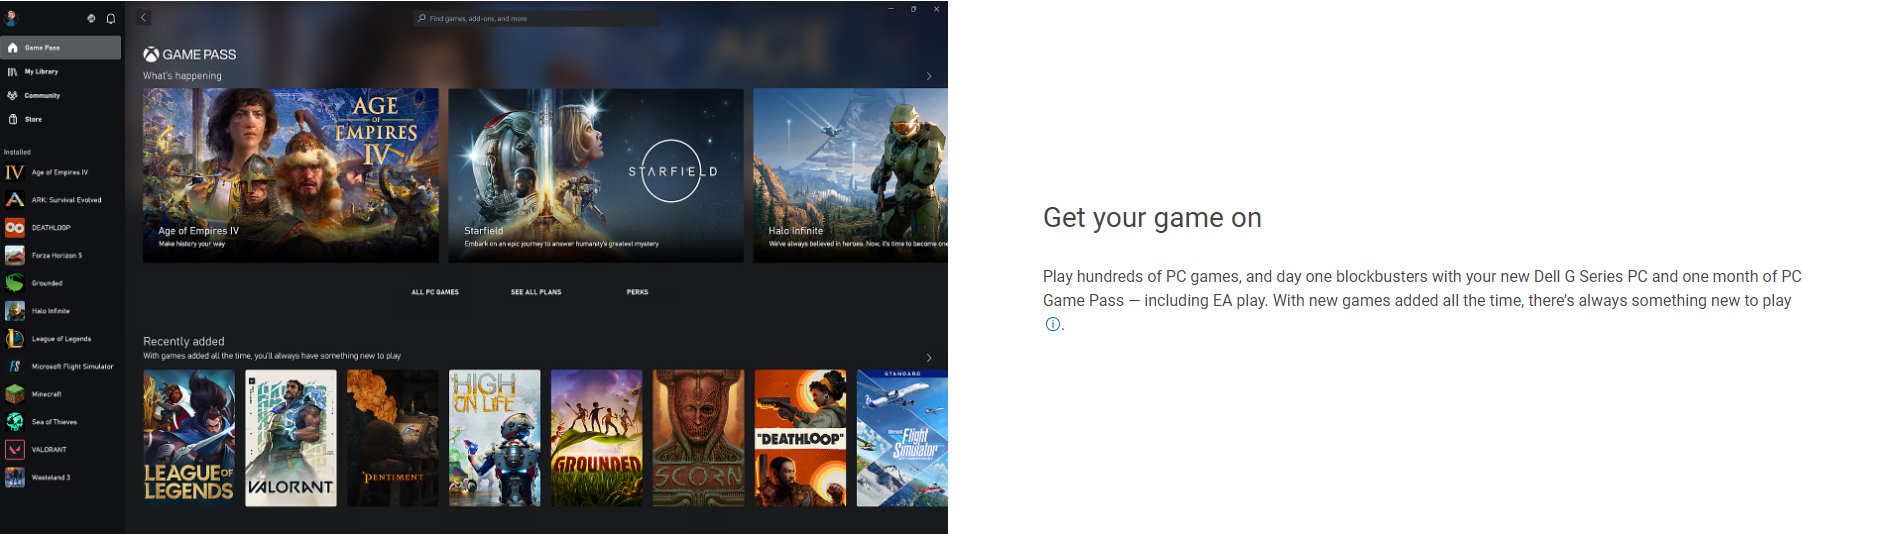Click the Xbox GAME PASS logo heading
Image resolution: width=1895 pixels, height=534 pixels.
click(190, 55)
